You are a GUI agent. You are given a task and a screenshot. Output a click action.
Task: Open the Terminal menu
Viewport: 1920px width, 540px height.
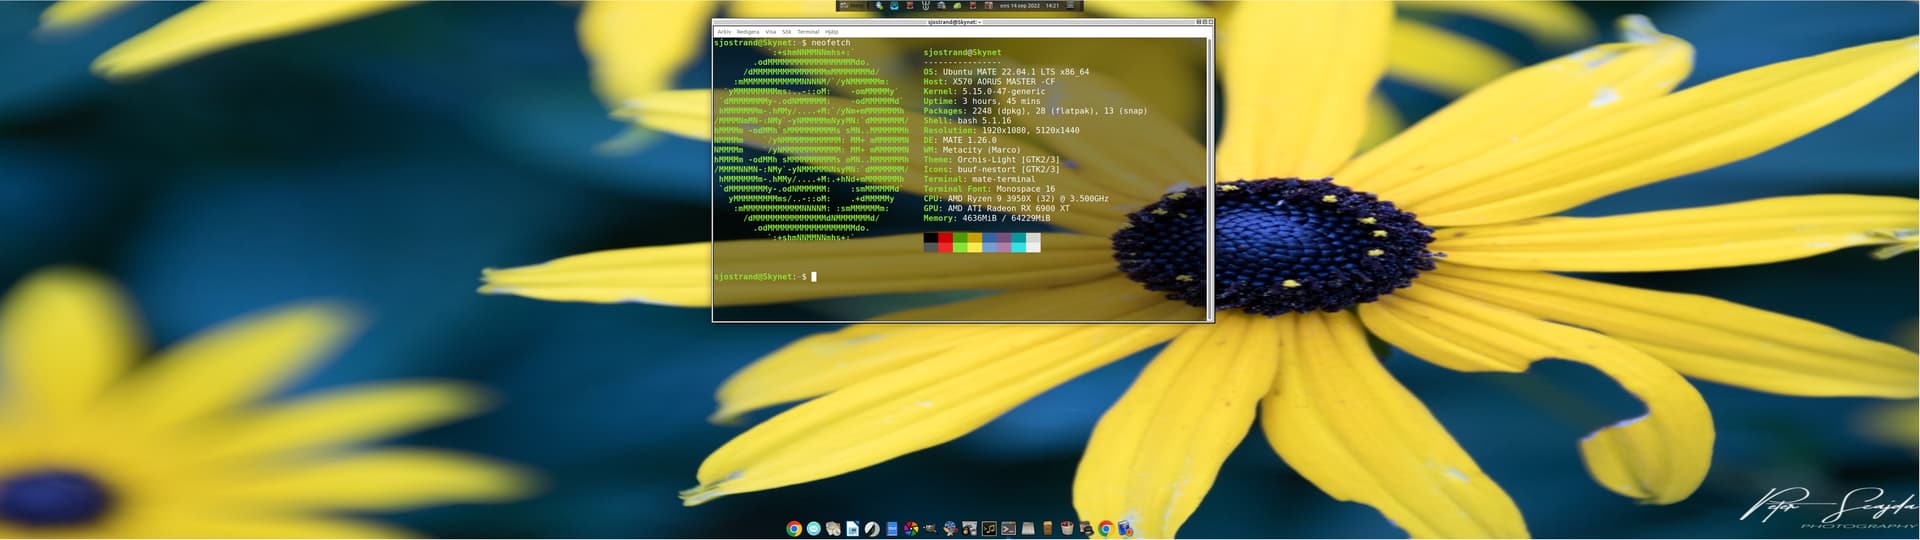(x=808, y=32)
